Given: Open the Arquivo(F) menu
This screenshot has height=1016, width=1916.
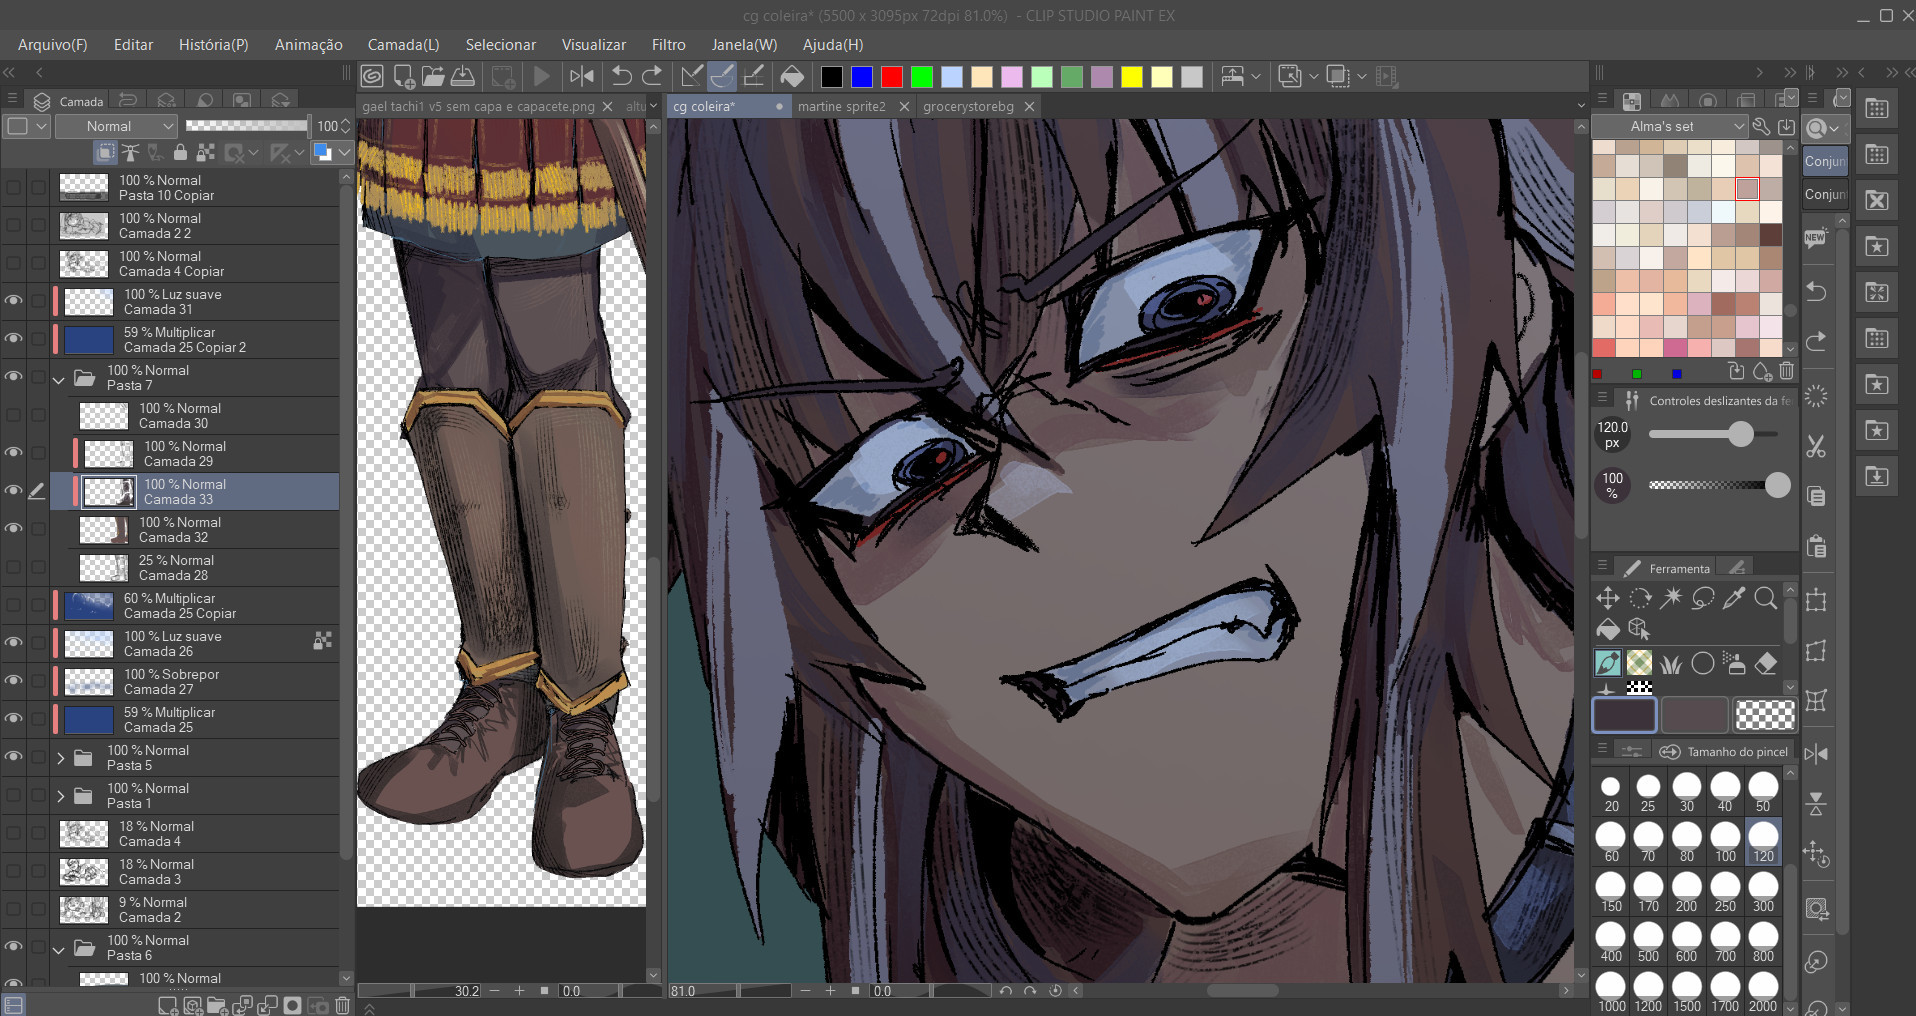Looking at the screenshot, I should [x=52, y=45].
